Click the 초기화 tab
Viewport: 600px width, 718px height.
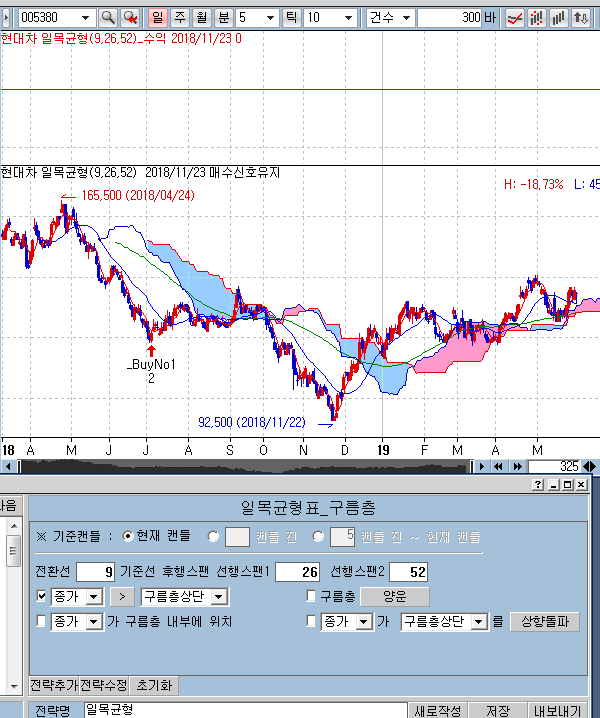[154, 686]
